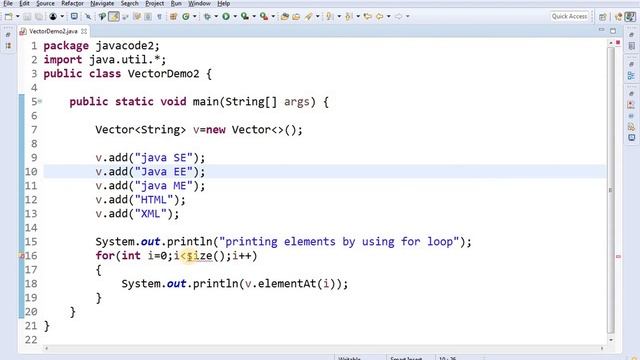The width and height of the screenshot is (640, 360).
Task: Click the Open Task folder icon
Action: click(x=296, y=17)
